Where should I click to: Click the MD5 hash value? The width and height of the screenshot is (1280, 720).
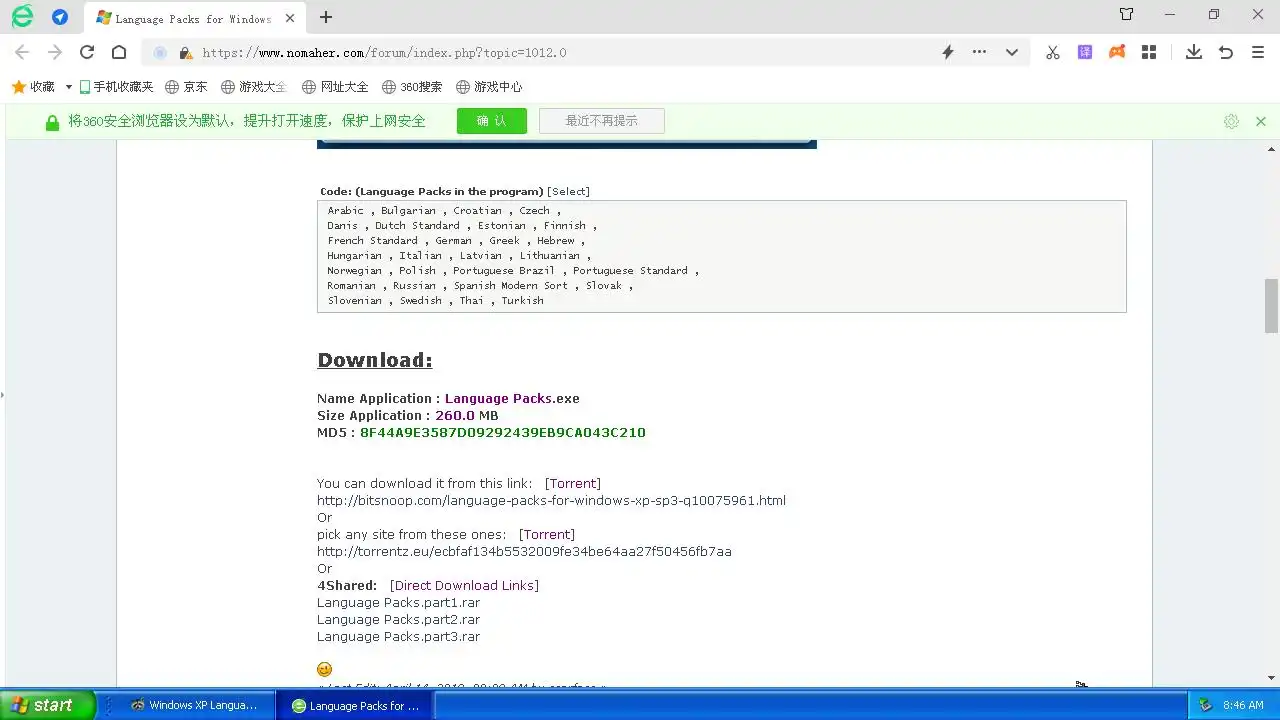click(x=503, y=432)
